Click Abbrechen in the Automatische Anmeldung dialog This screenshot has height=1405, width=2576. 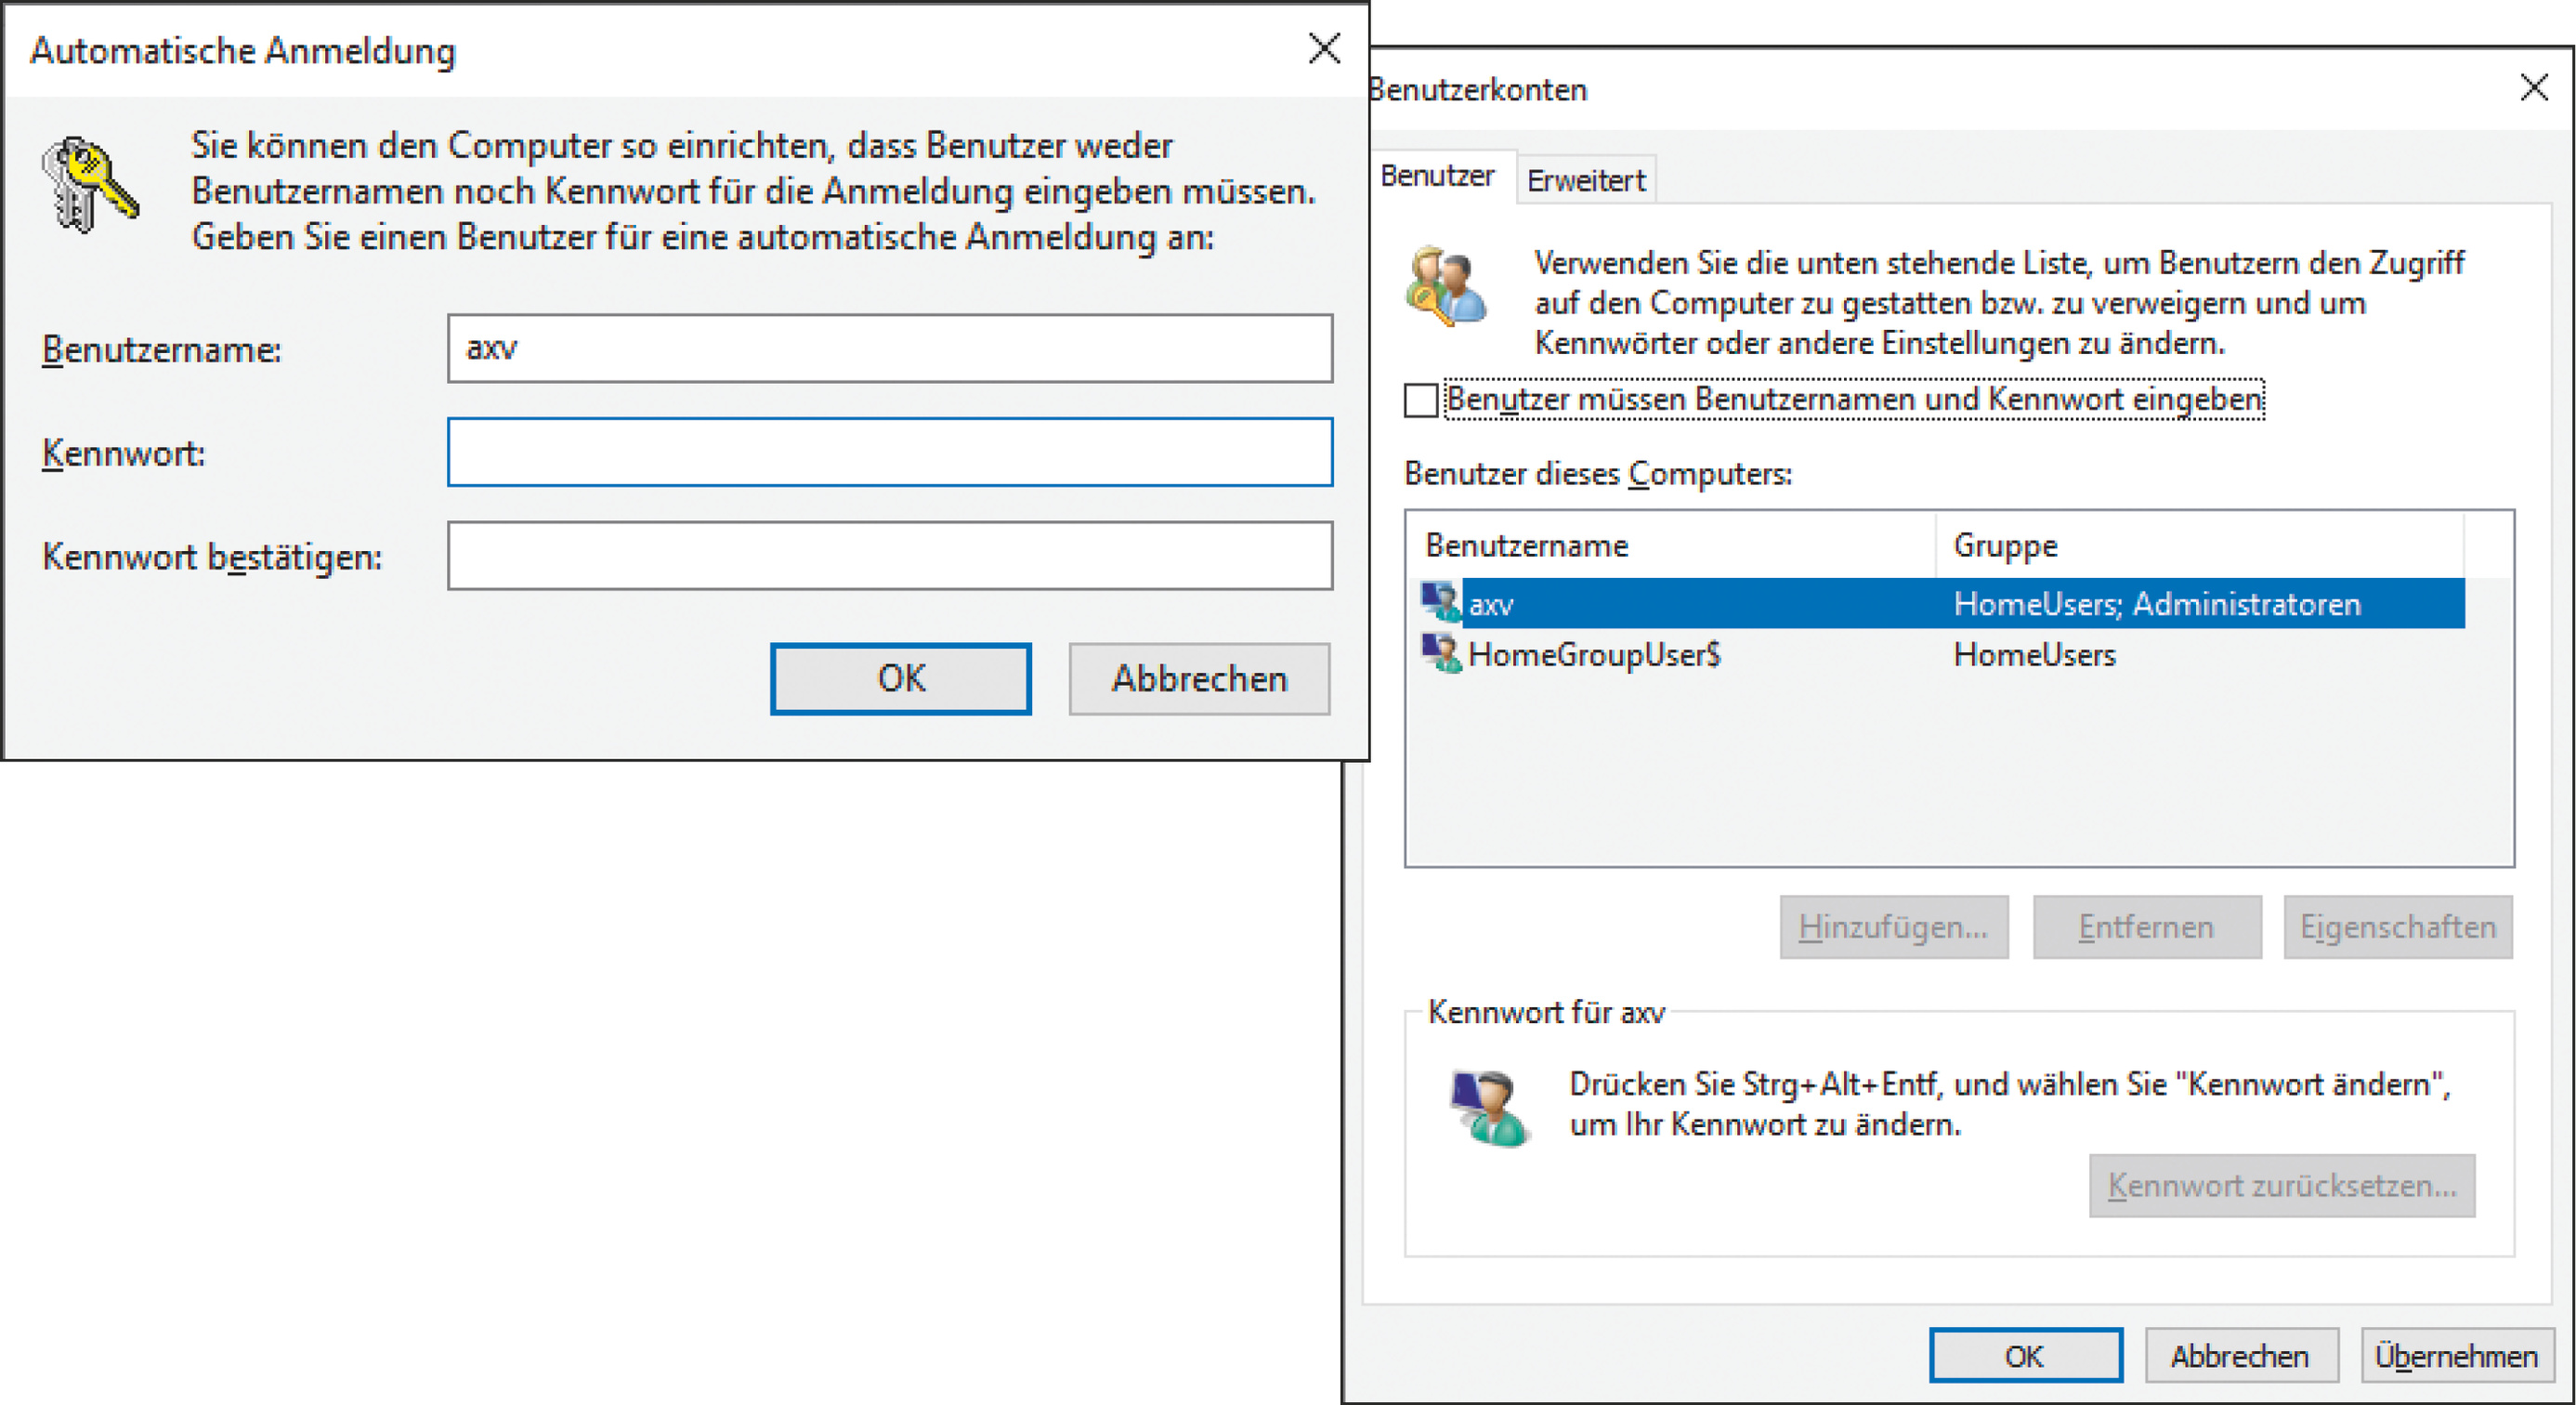point(1199,678)
